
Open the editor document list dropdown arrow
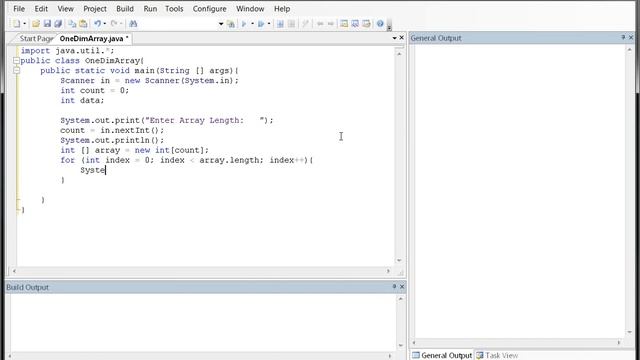click(x=394, y=38)
